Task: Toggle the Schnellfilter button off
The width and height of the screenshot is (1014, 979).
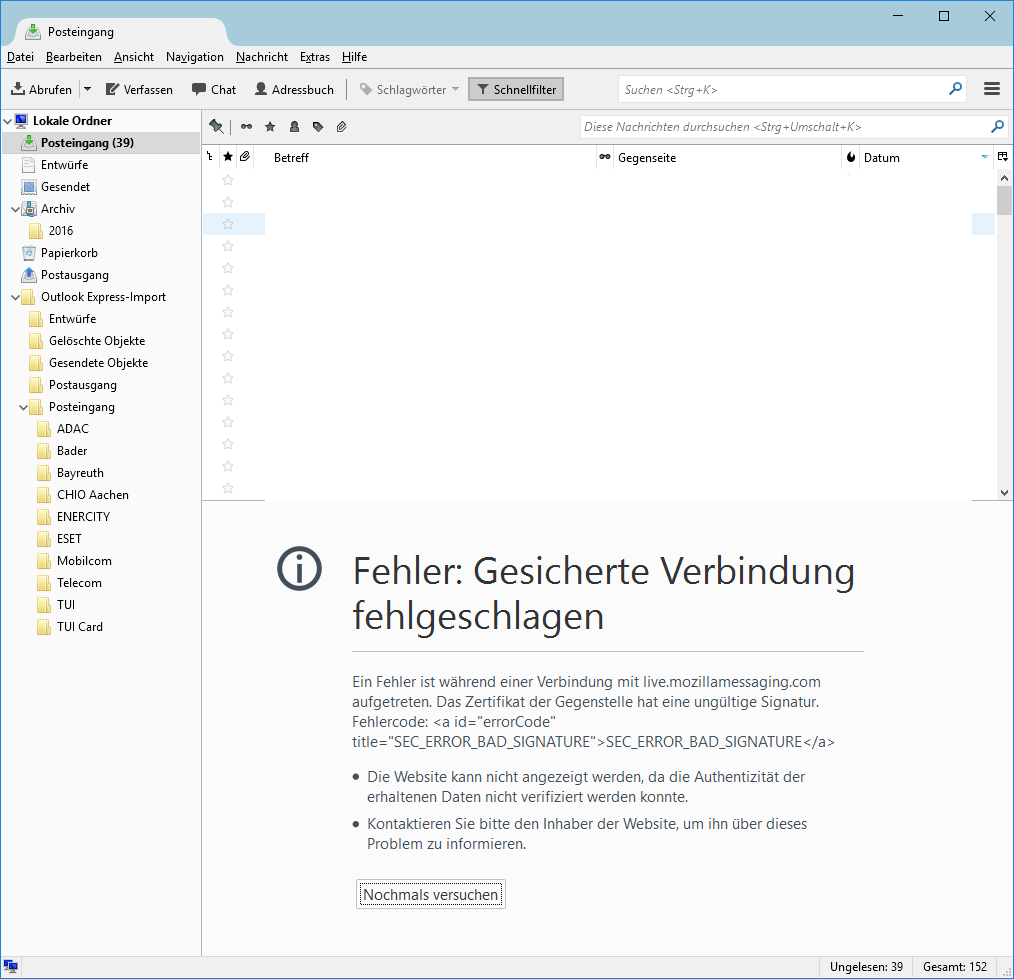Action: [516, 90]
